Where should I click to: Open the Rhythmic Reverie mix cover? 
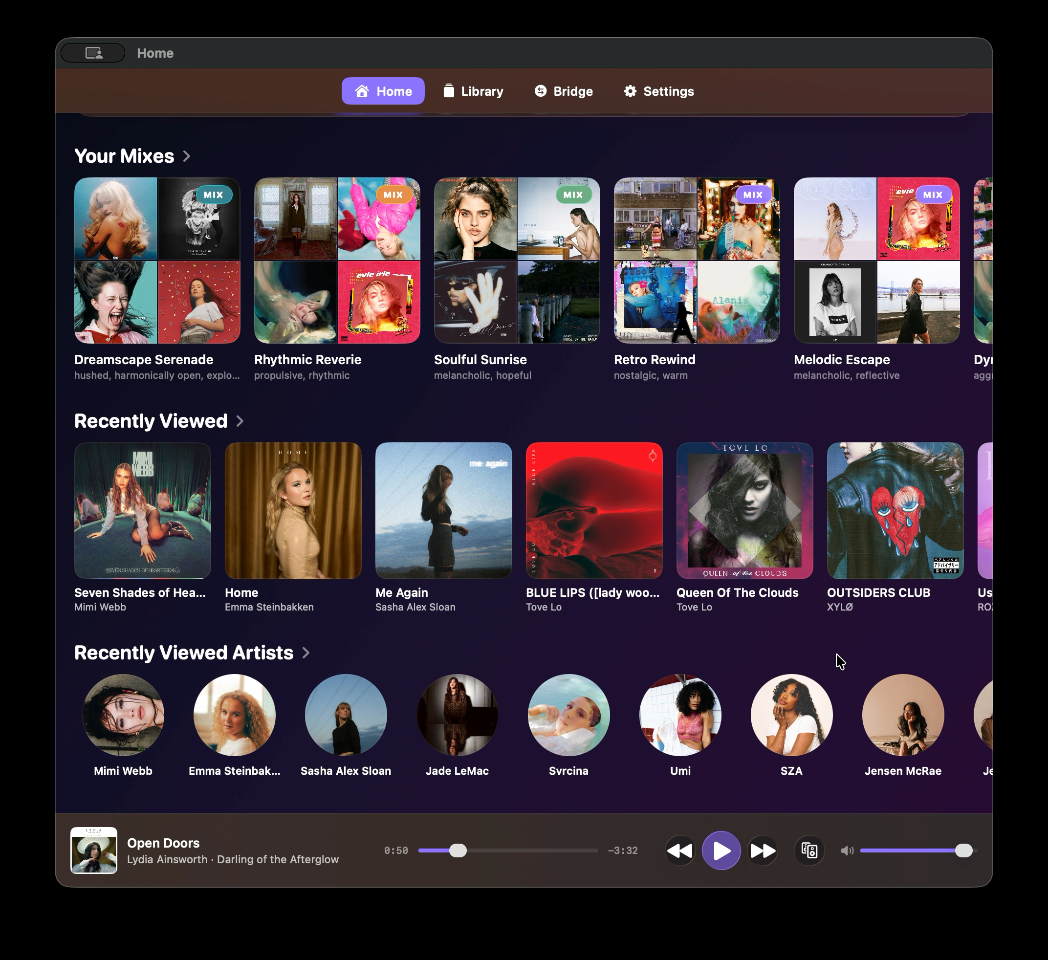(337, 260)
